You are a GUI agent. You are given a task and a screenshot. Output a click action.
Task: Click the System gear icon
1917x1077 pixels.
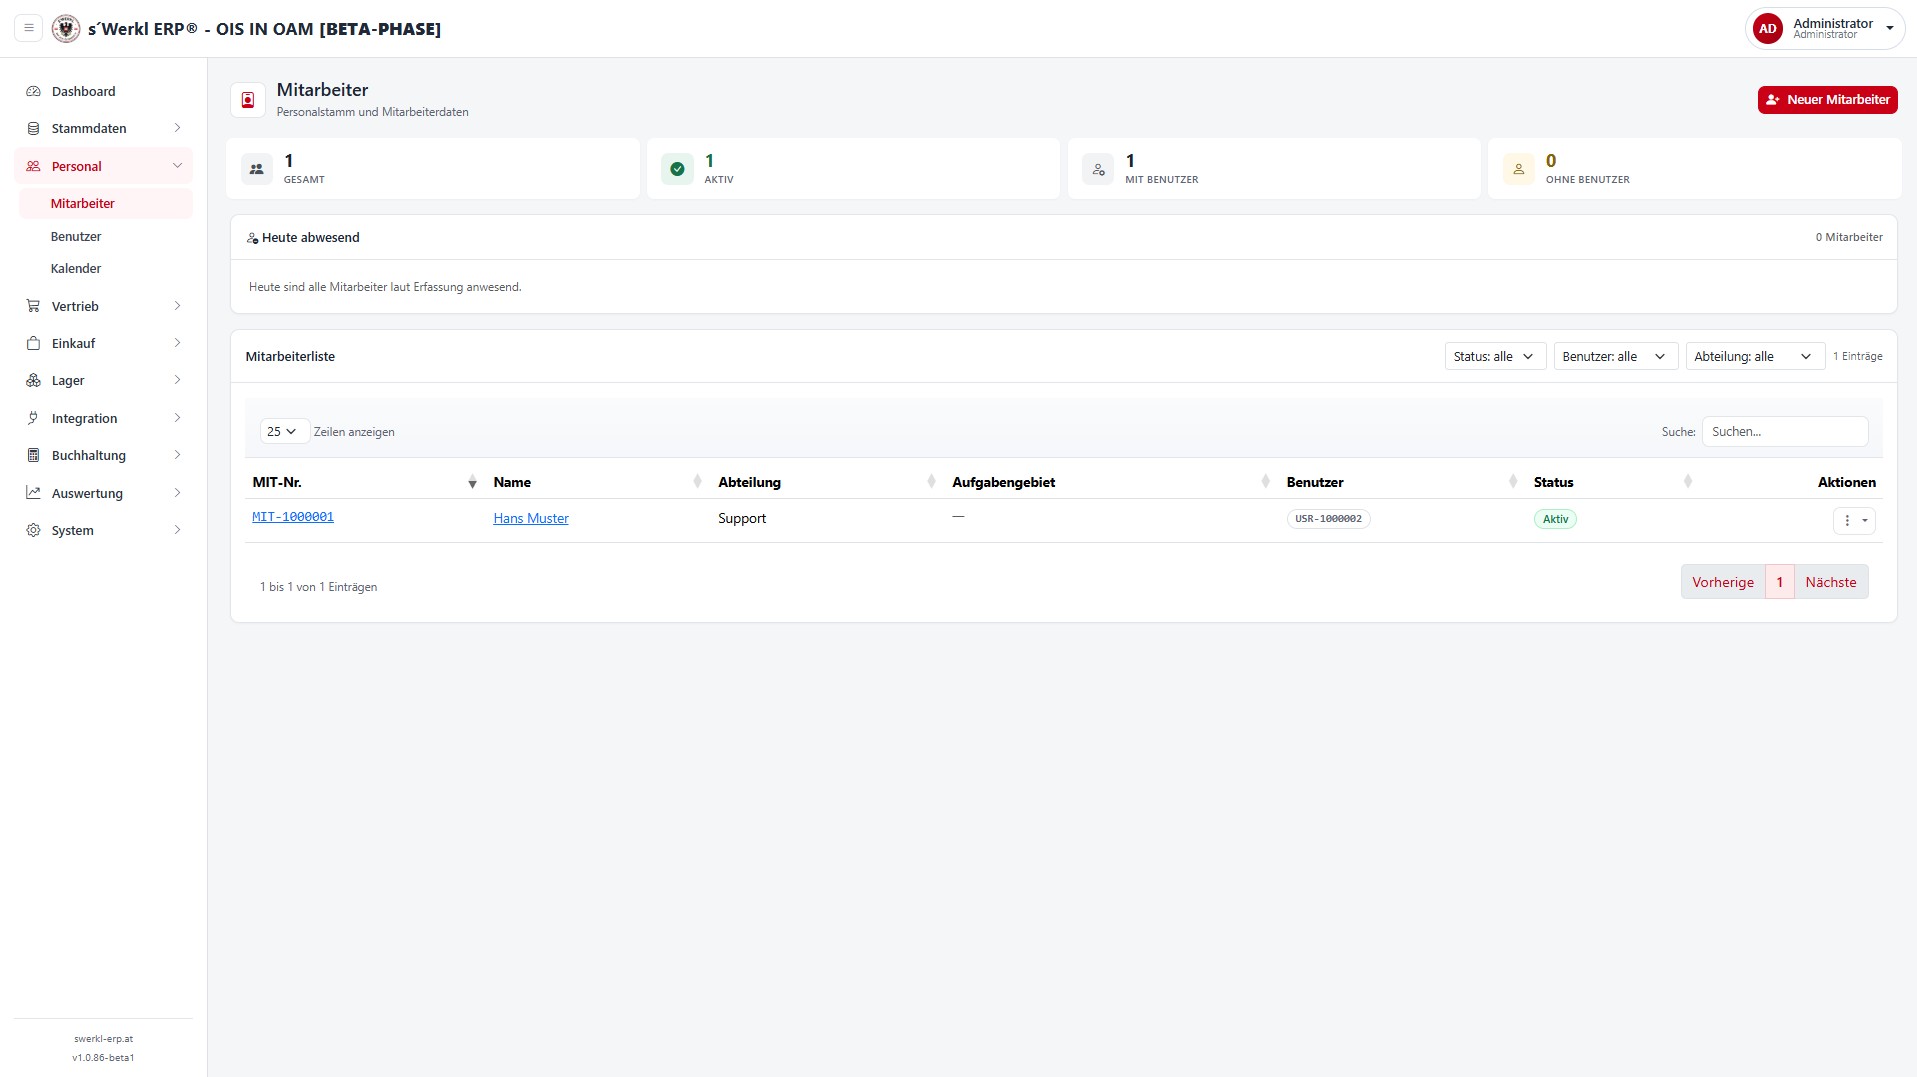(33, 530)
